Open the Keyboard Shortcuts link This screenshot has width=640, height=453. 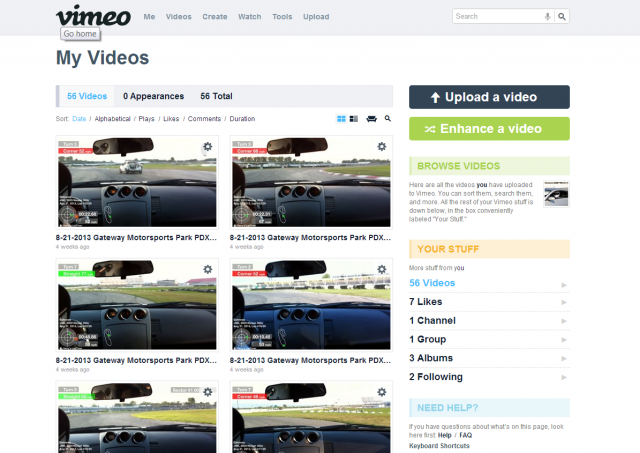coord(439,446)
